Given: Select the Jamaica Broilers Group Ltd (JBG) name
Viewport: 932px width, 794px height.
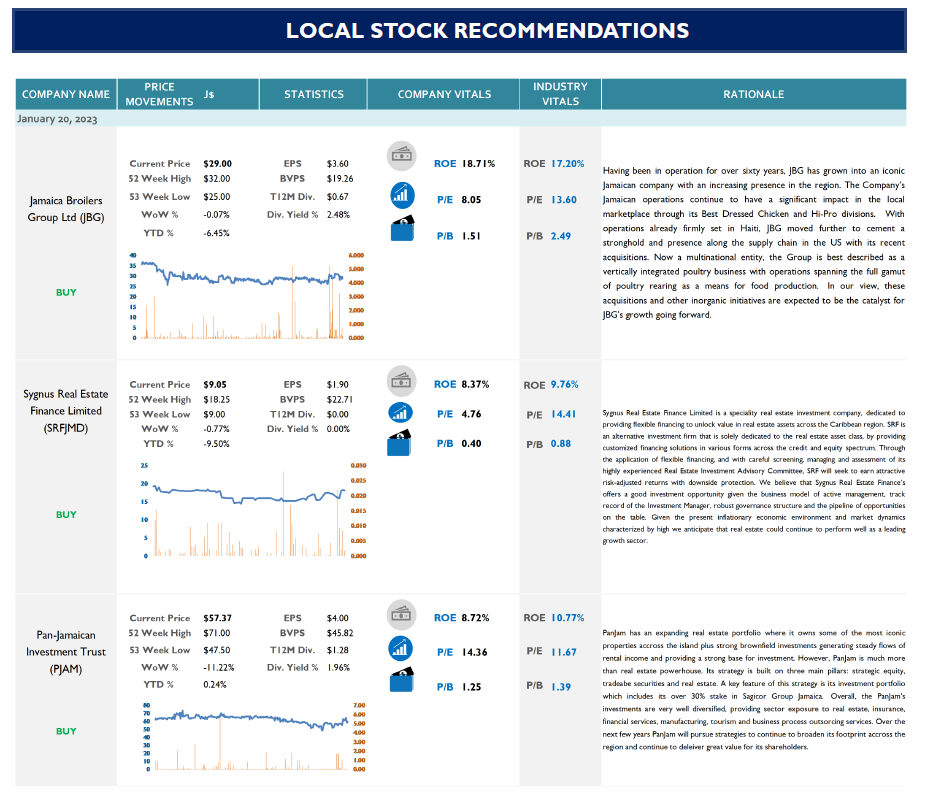Looking at the screenshot, I should 66,209.
